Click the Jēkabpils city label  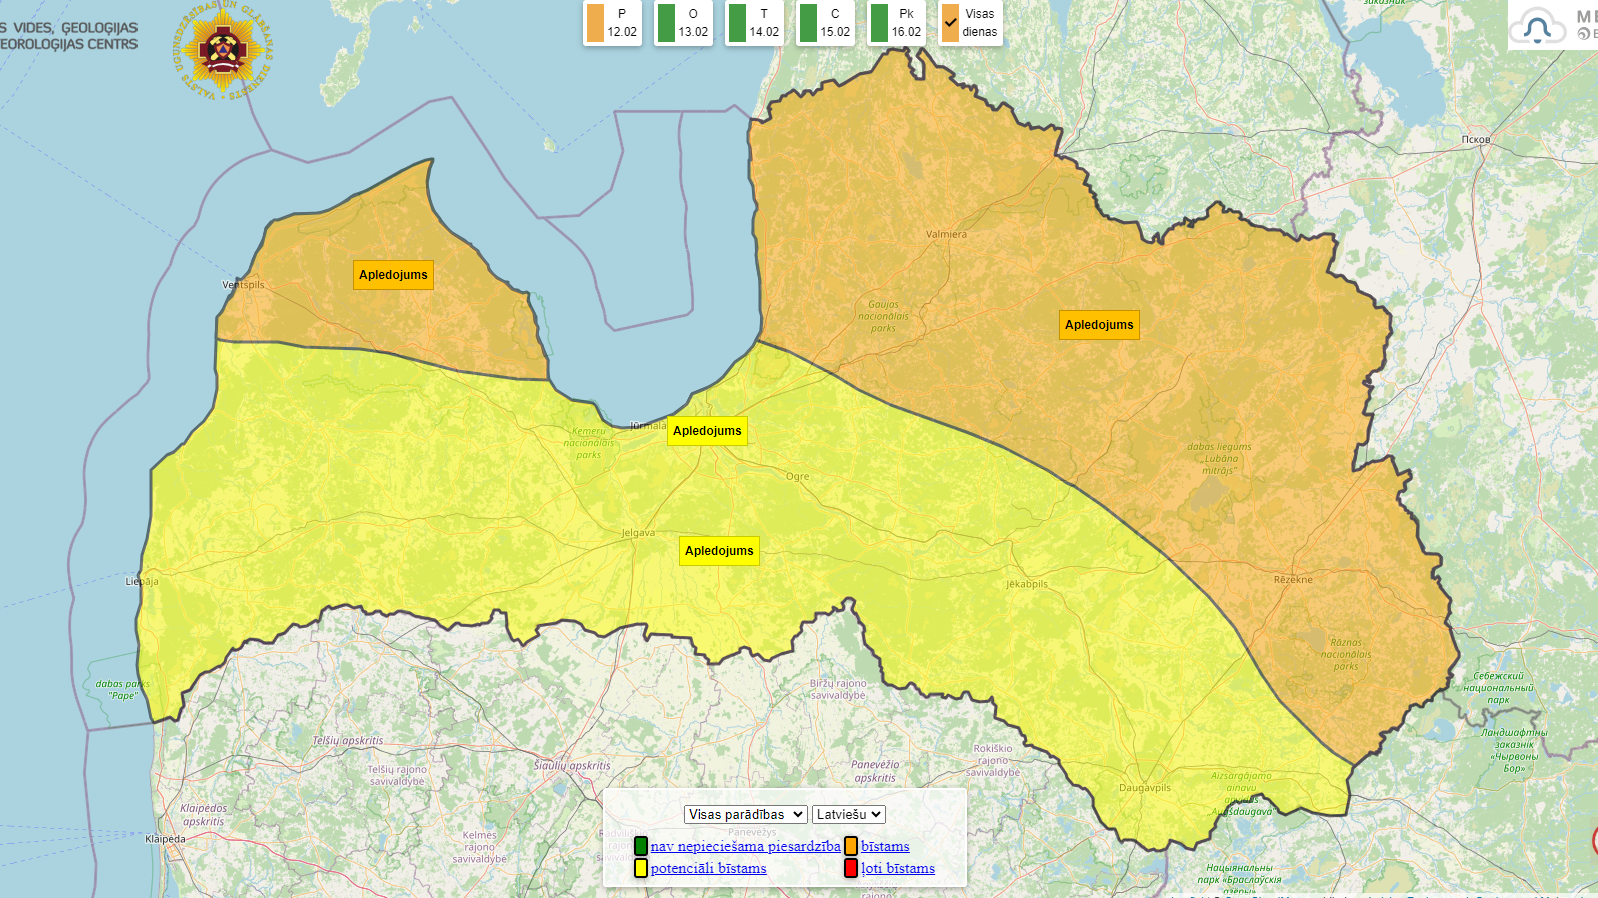coord(1027,584)
